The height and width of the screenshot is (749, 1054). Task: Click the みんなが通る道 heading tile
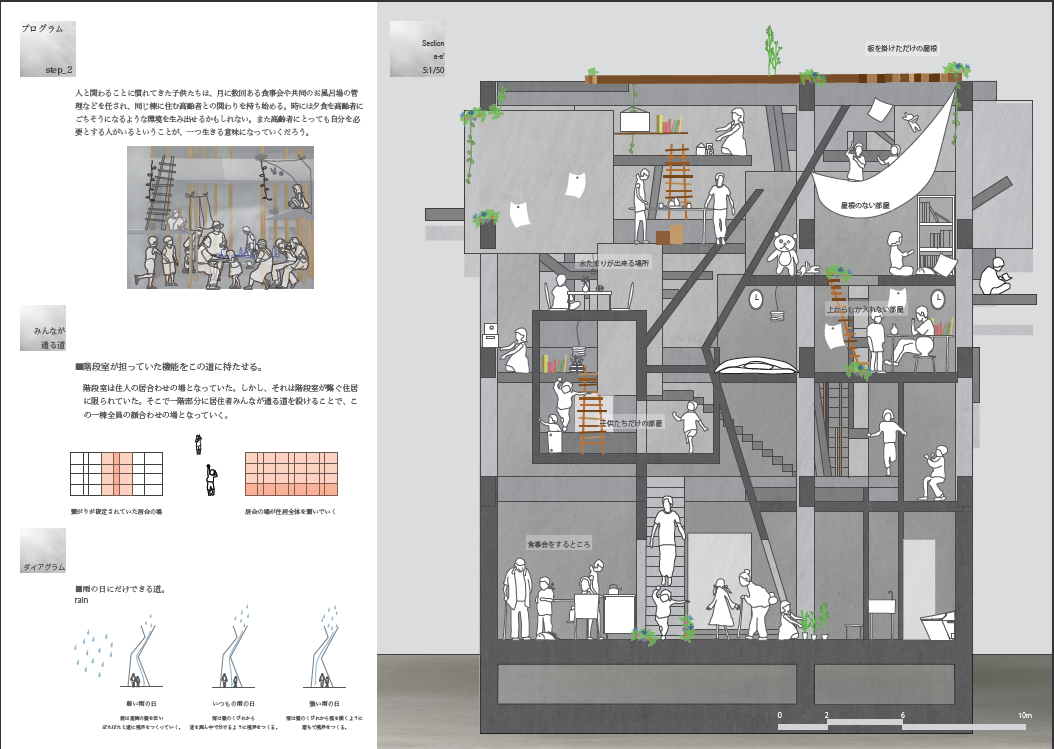coord(43,328)
